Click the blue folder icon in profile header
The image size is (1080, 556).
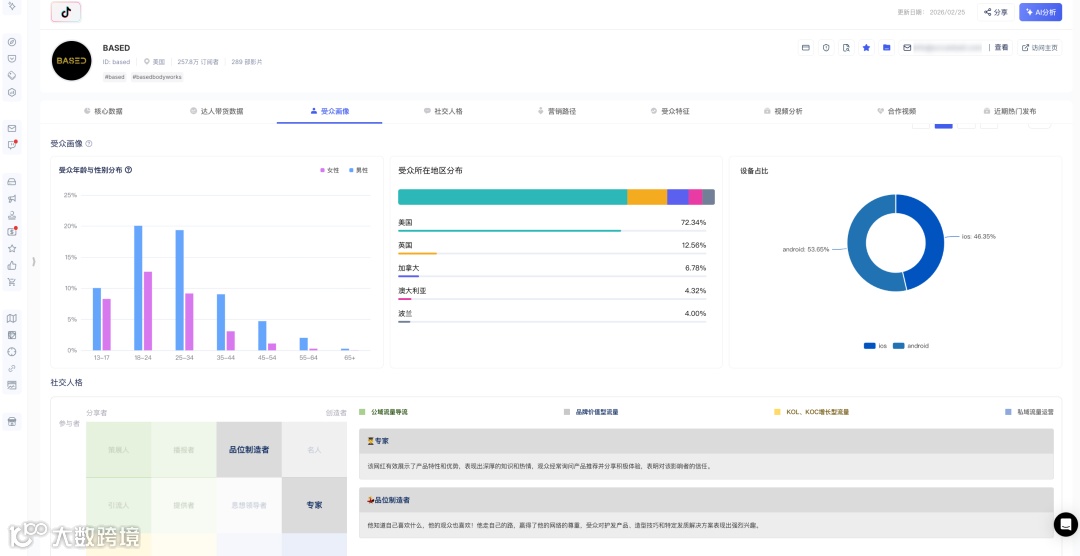pyautogui.click(x=887, y=48)
